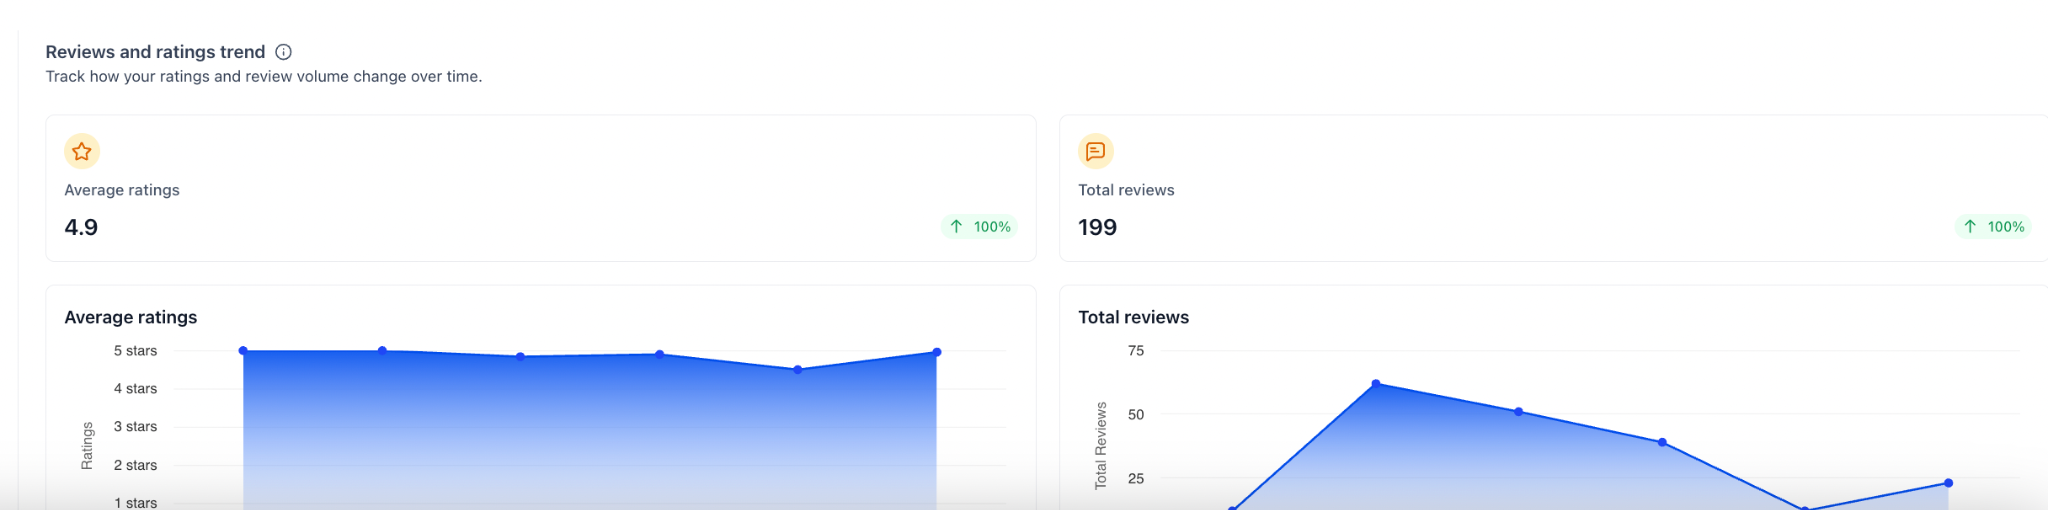Click the 1 stars axis label
This screenshot has width=2048, height=510.
click(135, 503)
